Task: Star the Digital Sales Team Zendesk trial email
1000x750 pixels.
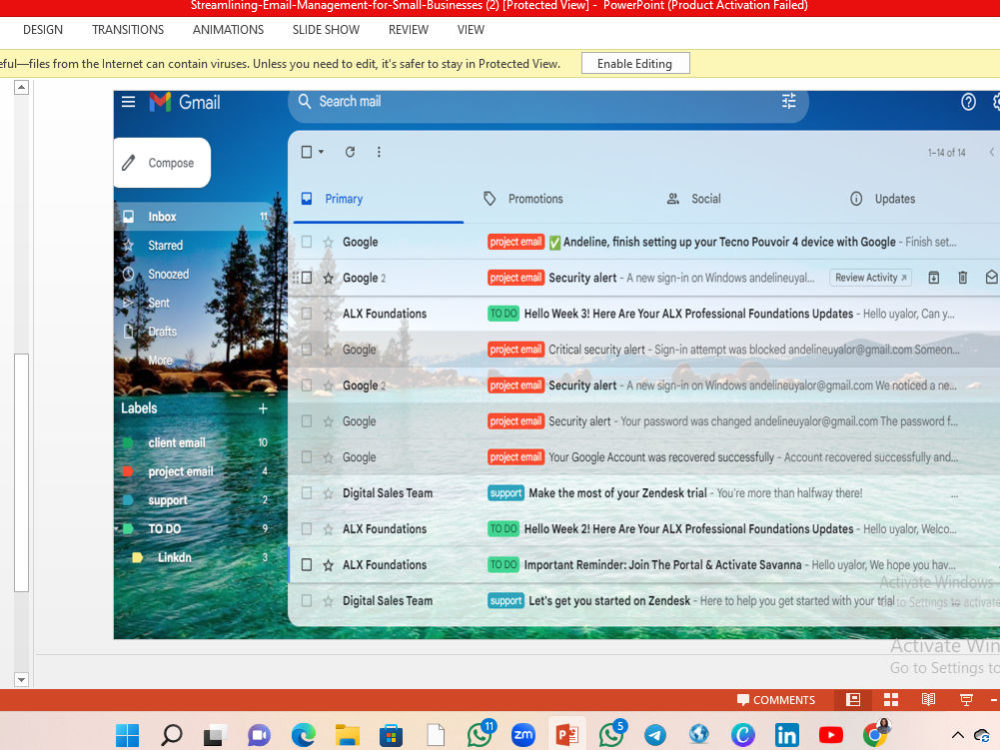Action: coord(328,493)
